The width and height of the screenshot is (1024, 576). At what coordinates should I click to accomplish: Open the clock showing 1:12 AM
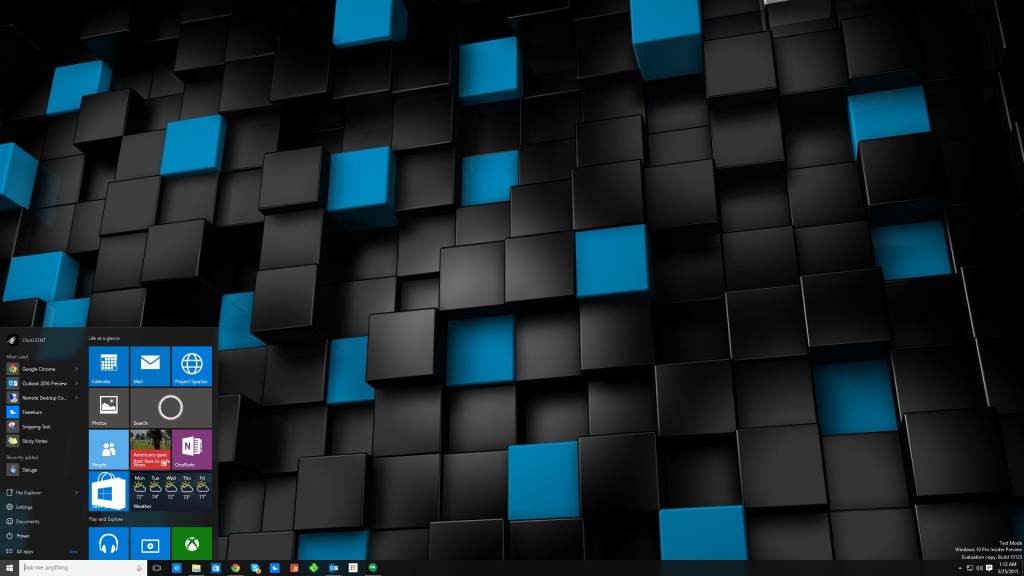point(1008,568)
